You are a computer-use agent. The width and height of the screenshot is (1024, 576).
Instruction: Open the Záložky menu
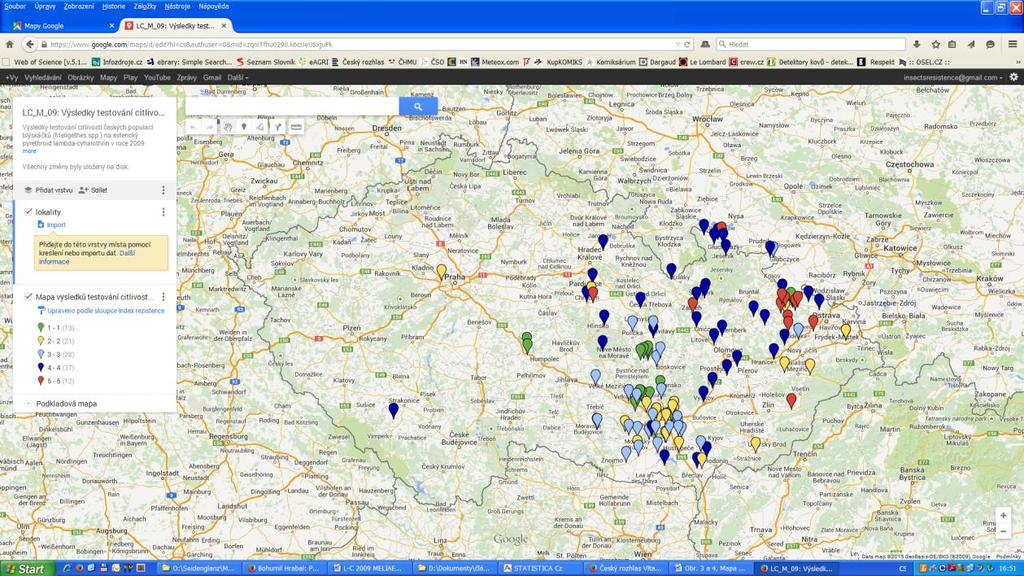[x=145, y=6]
